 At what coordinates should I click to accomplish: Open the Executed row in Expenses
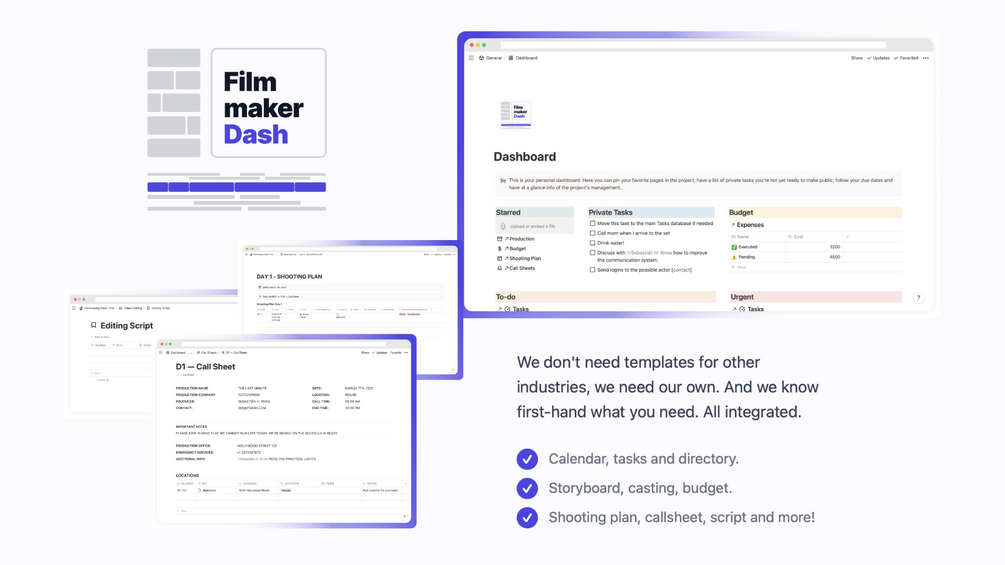tap(744, 247)
